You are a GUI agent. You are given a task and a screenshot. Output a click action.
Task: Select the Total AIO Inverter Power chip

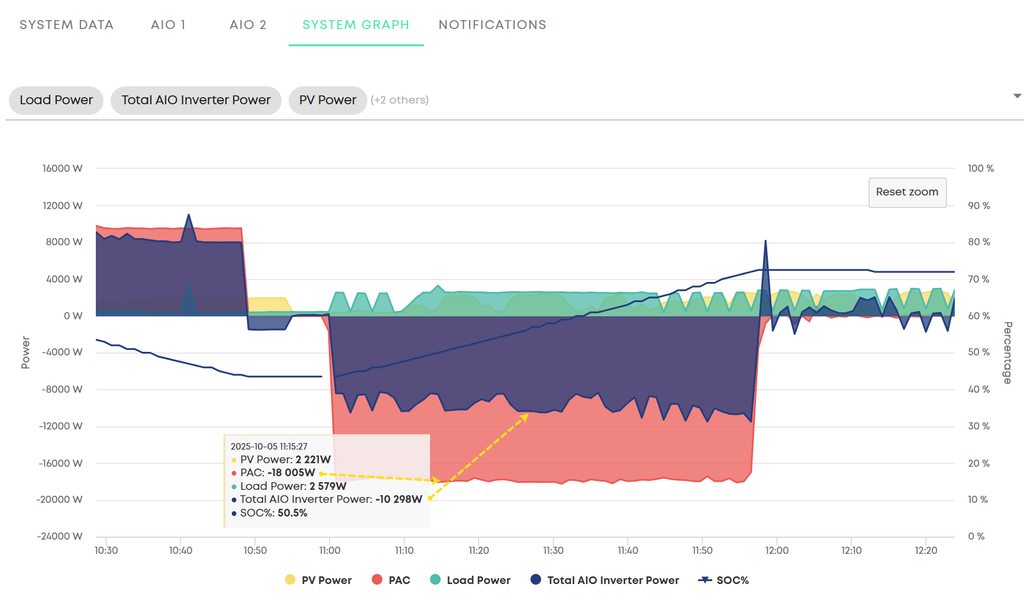(x=196, y=100)
